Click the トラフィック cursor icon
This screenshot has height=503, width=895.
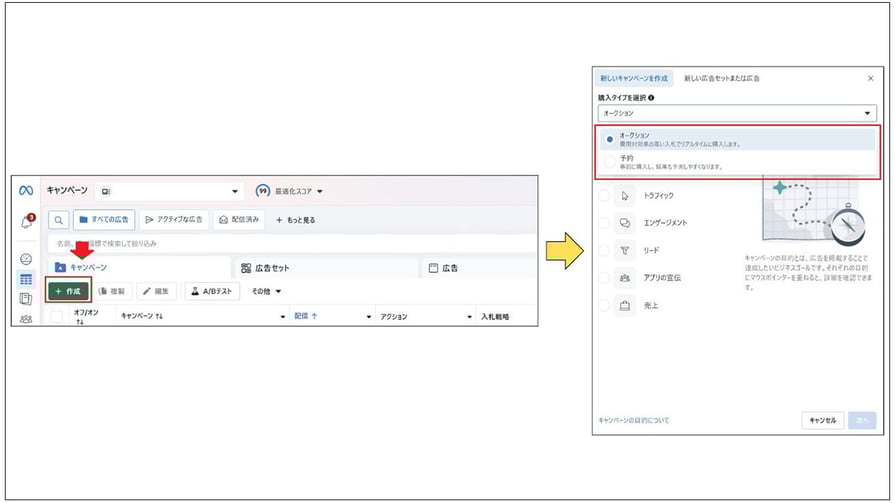(x=625, y=195)
